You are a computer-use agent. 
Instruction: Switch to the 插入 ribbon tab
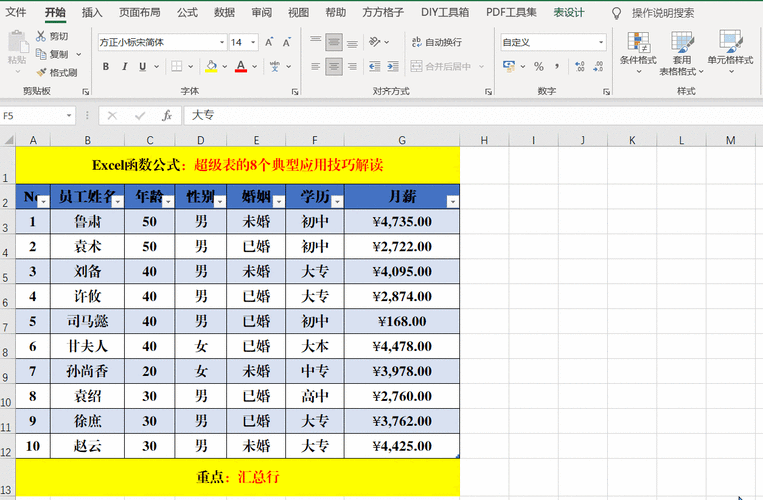(x=92, y=12)
